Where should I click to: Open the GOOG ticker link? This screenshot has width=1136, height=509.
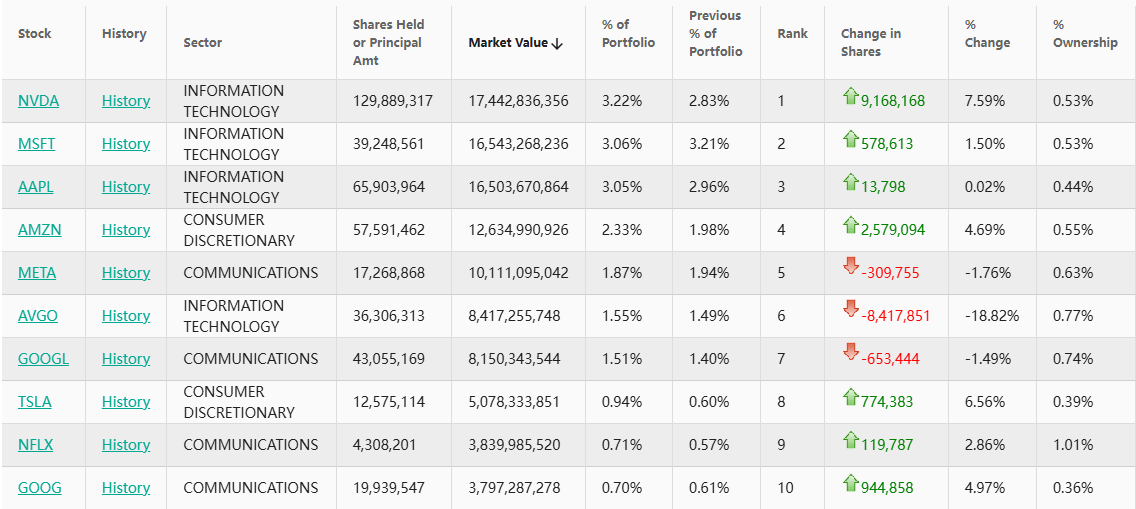tap(40, 488)
